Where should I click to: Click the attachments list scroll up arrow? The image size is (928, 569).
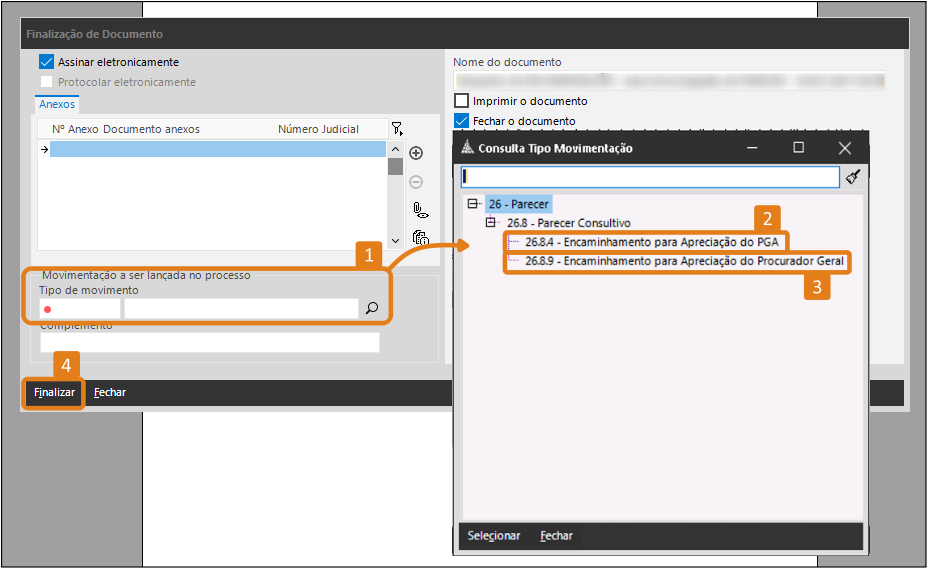(x=395, y=149)
